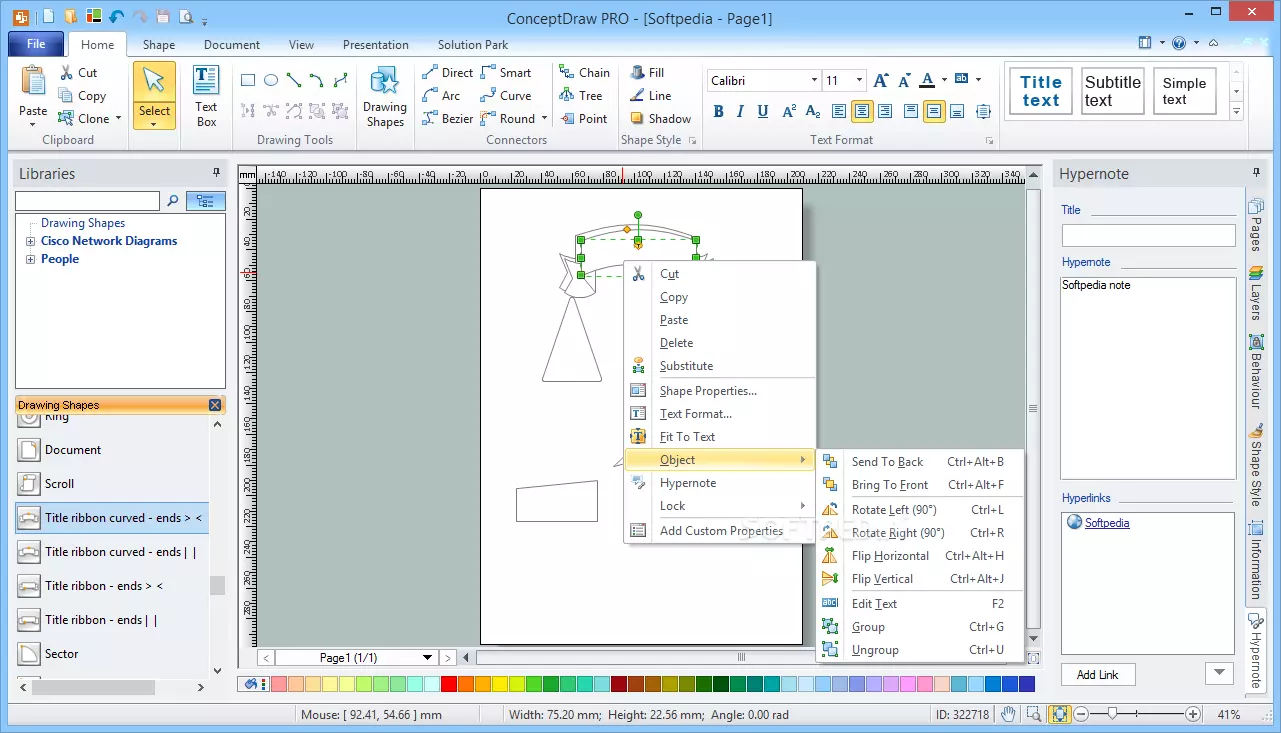This screenshot has height=733, width=1281.
Task: Open the Line shape style option
Action: click(x=651, y=95)
